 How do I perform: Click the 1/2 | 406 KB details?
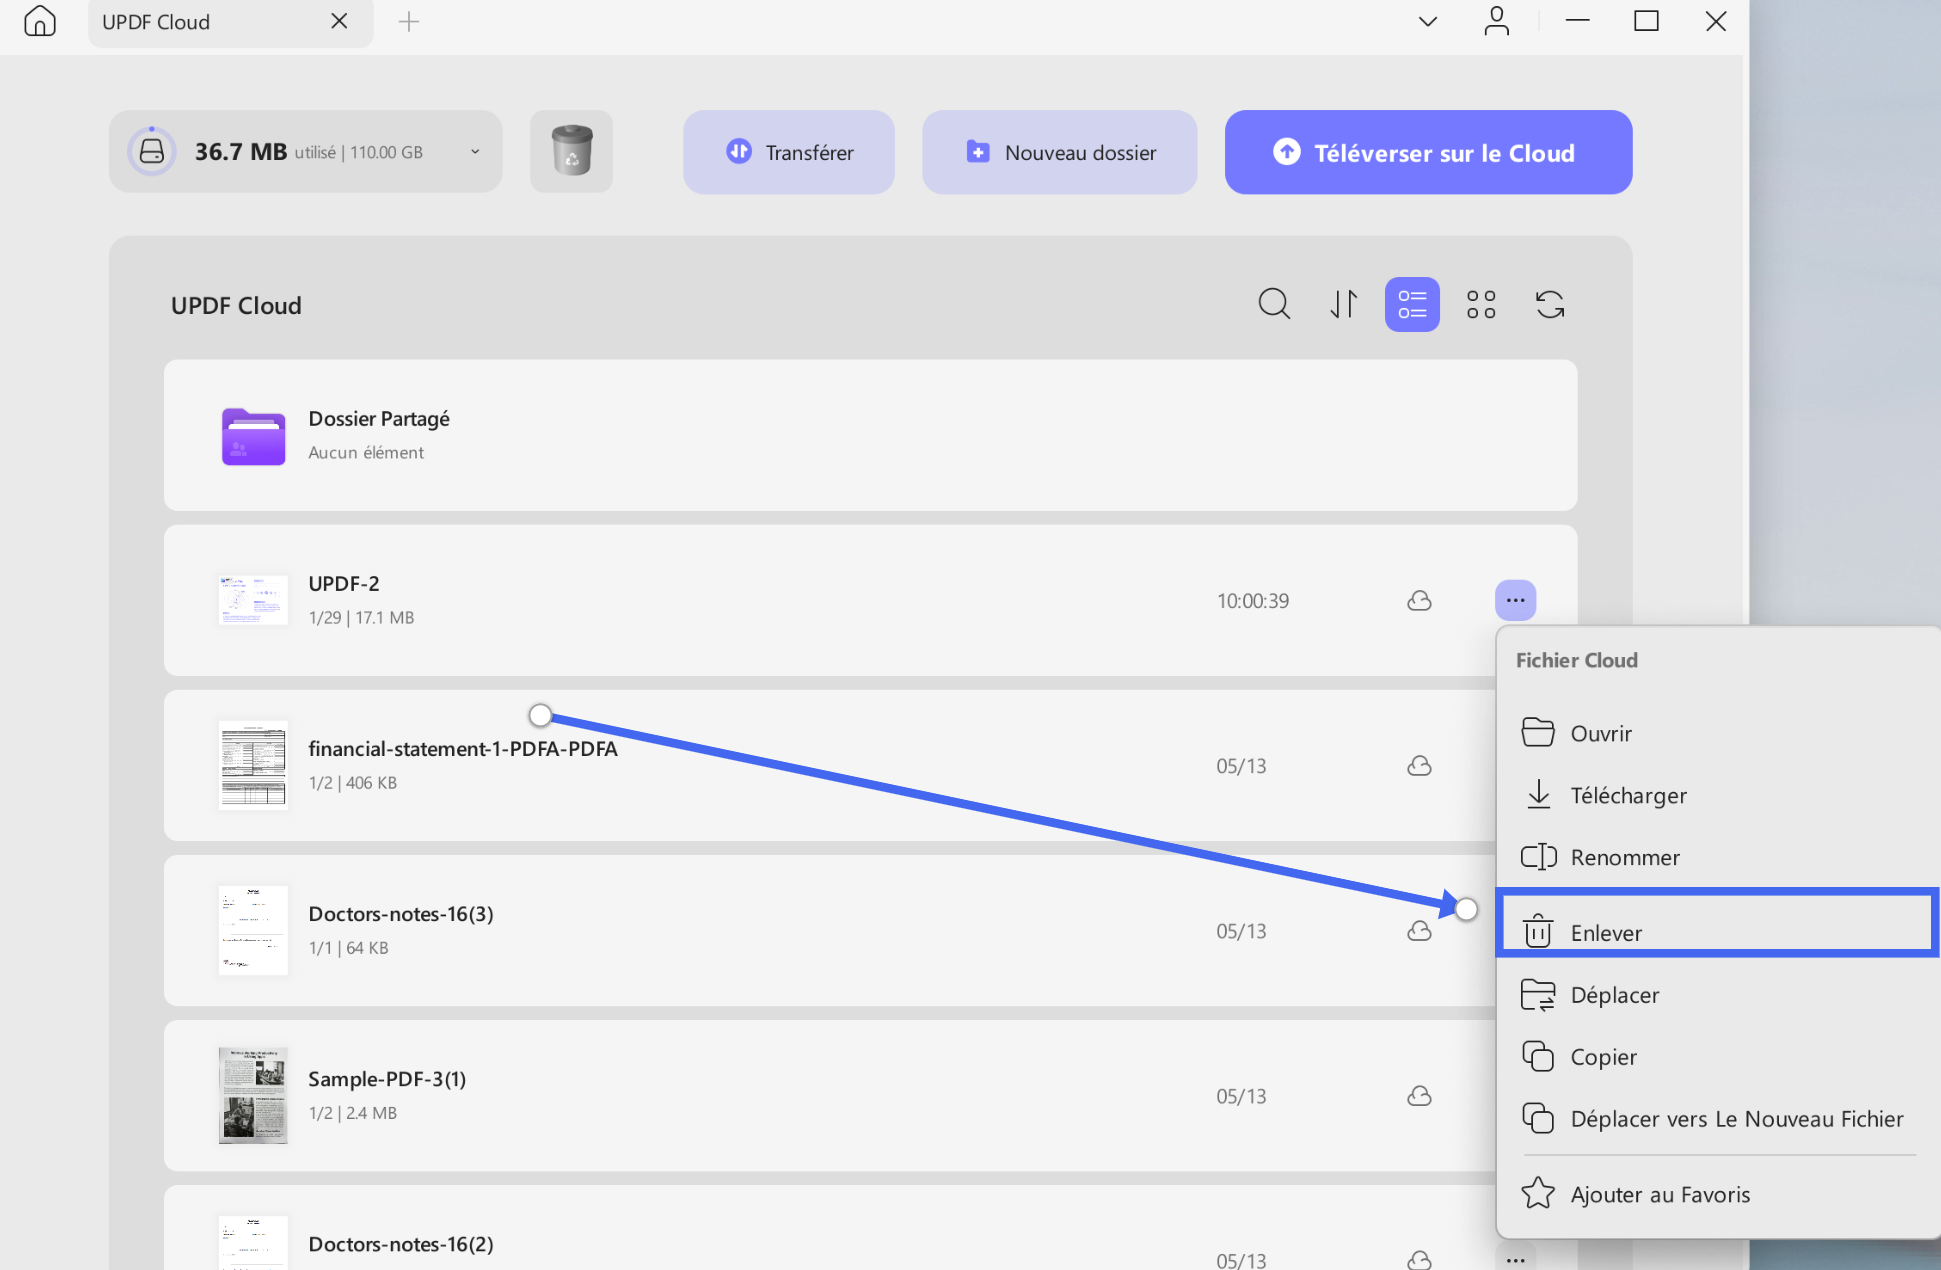[353, 783]
